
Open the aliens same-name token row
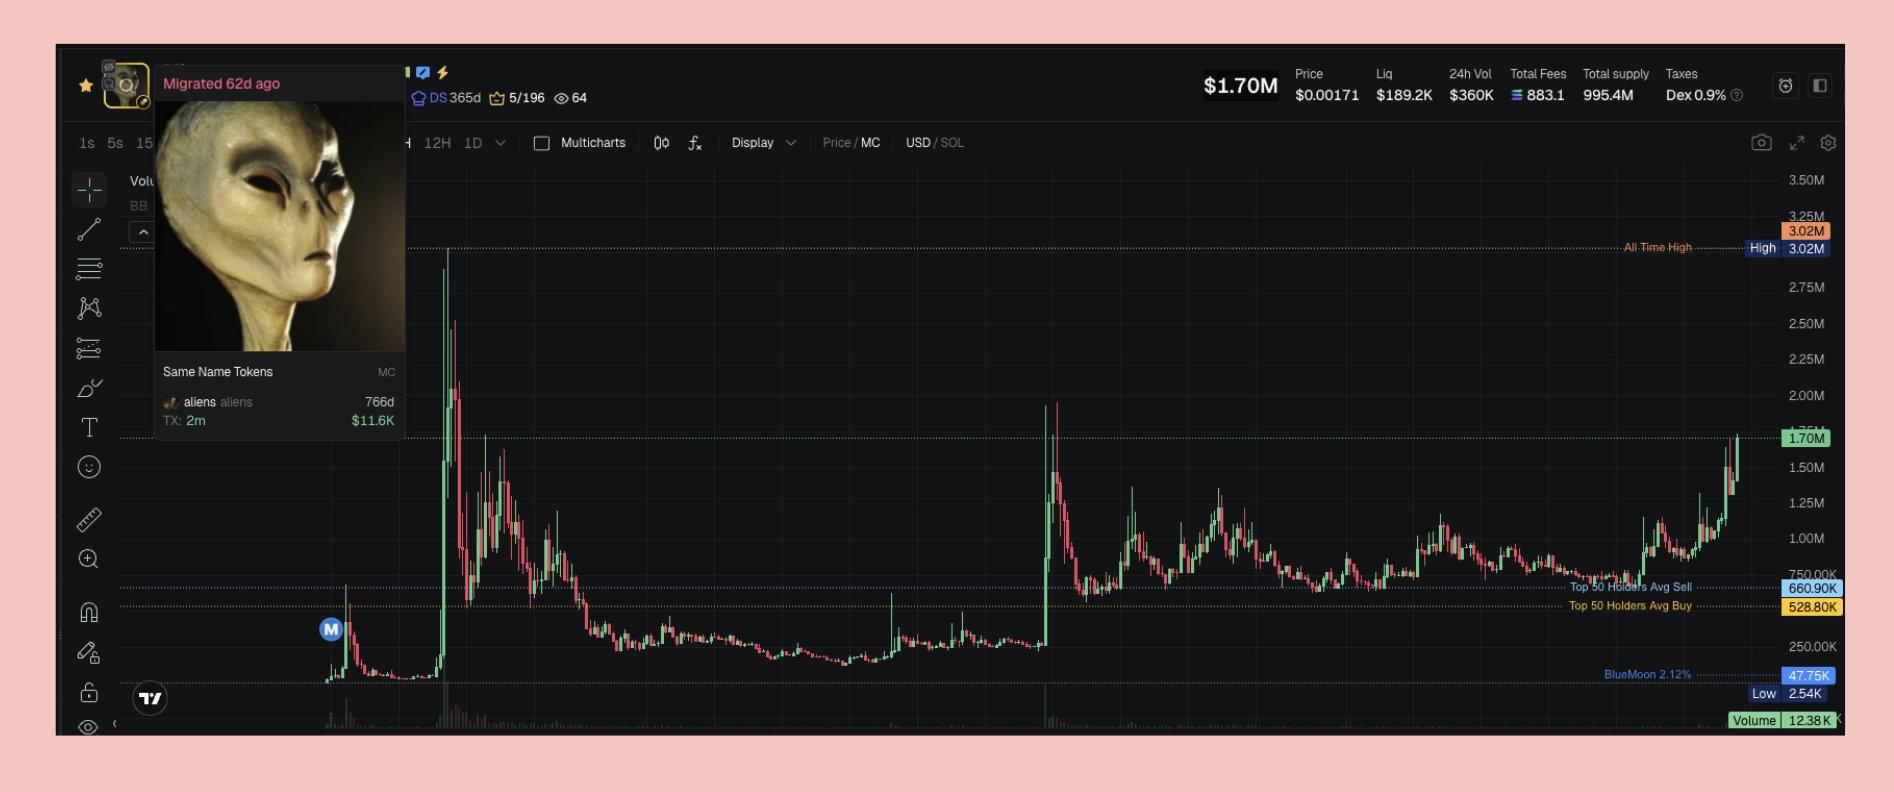tap(279, 411)
